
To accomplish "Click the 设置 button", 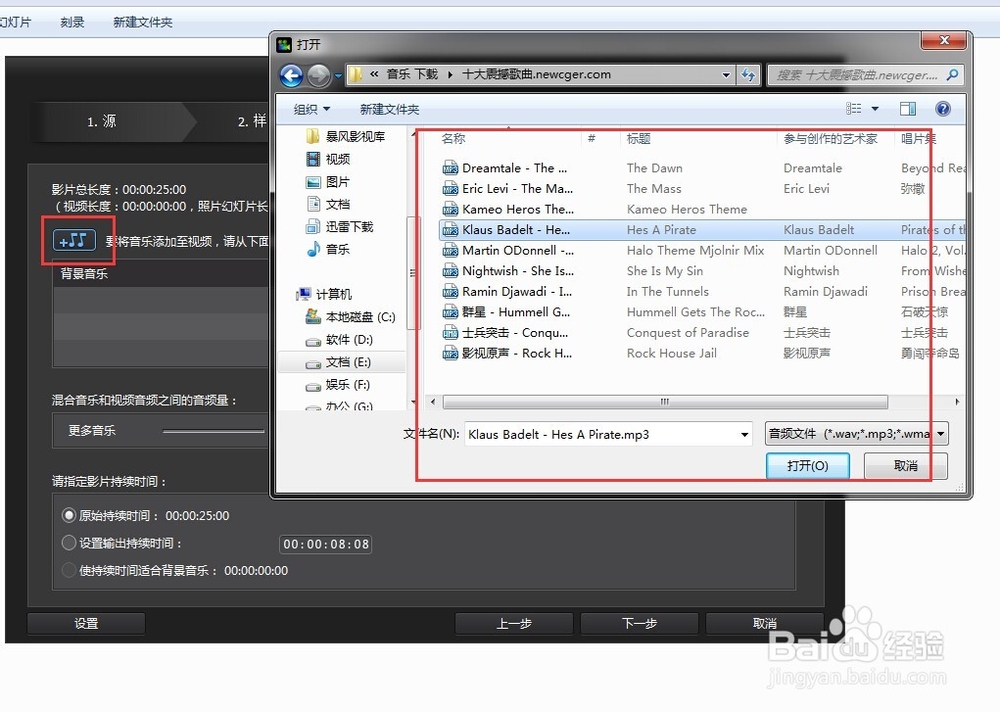I will pyautogui.click(x=86, y=623).
